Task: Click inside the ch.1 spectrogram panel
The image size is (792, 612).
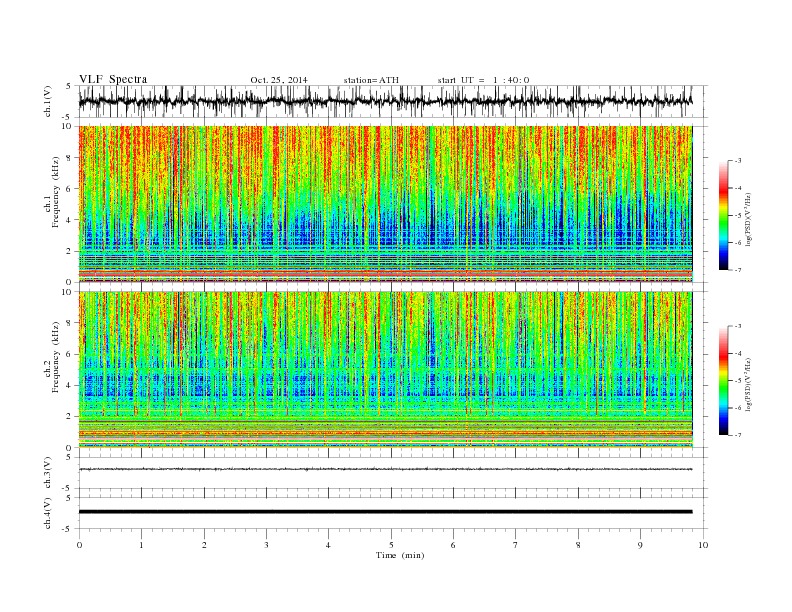Action: (x=385, y=204)
